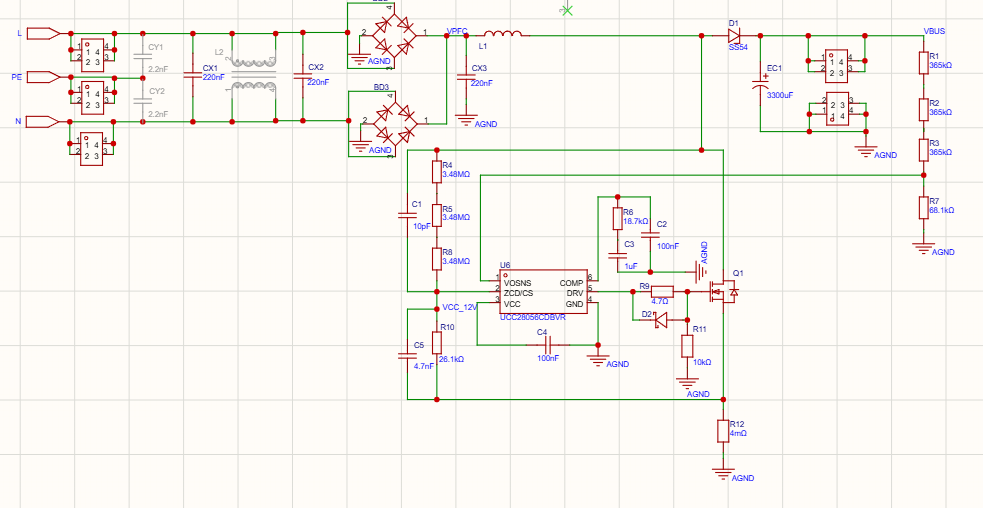Select the CX1 220nF capacitor
This screenshot has width=983, height=508.
coord(192,76)
